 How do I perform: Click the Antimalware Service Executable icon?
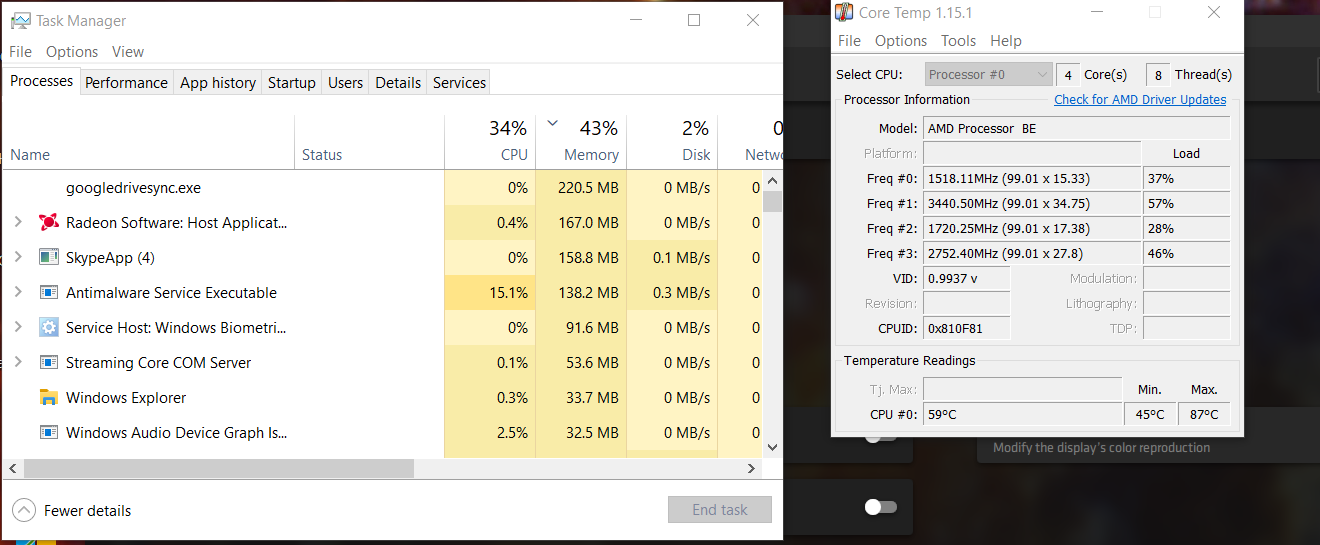48,292
